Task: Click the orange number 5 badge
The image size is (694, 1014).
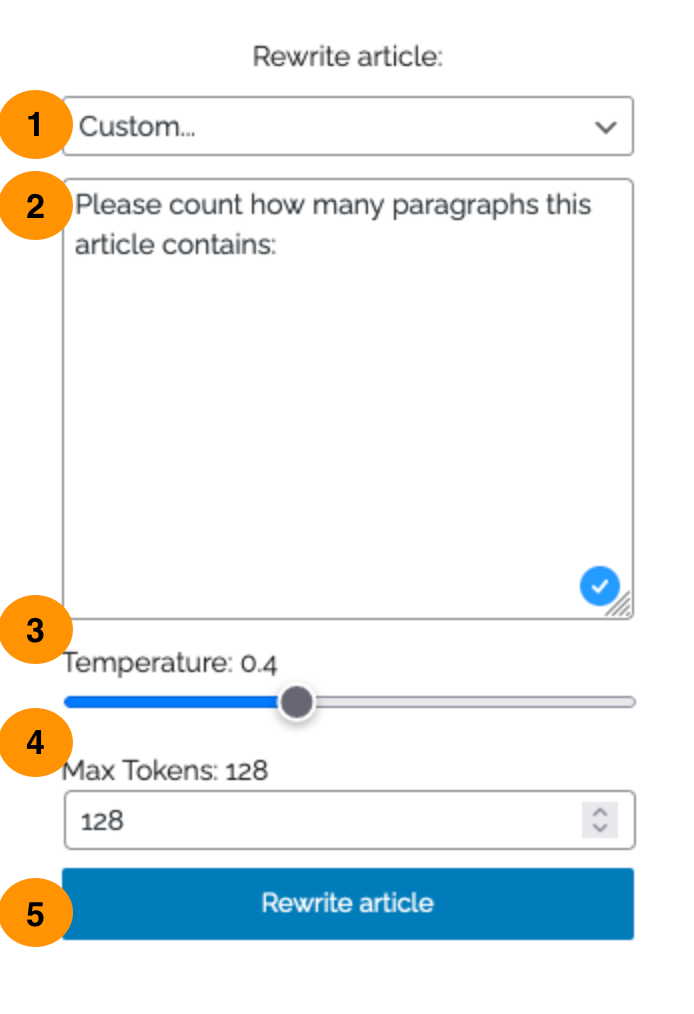Action: (x=36, y=912)
